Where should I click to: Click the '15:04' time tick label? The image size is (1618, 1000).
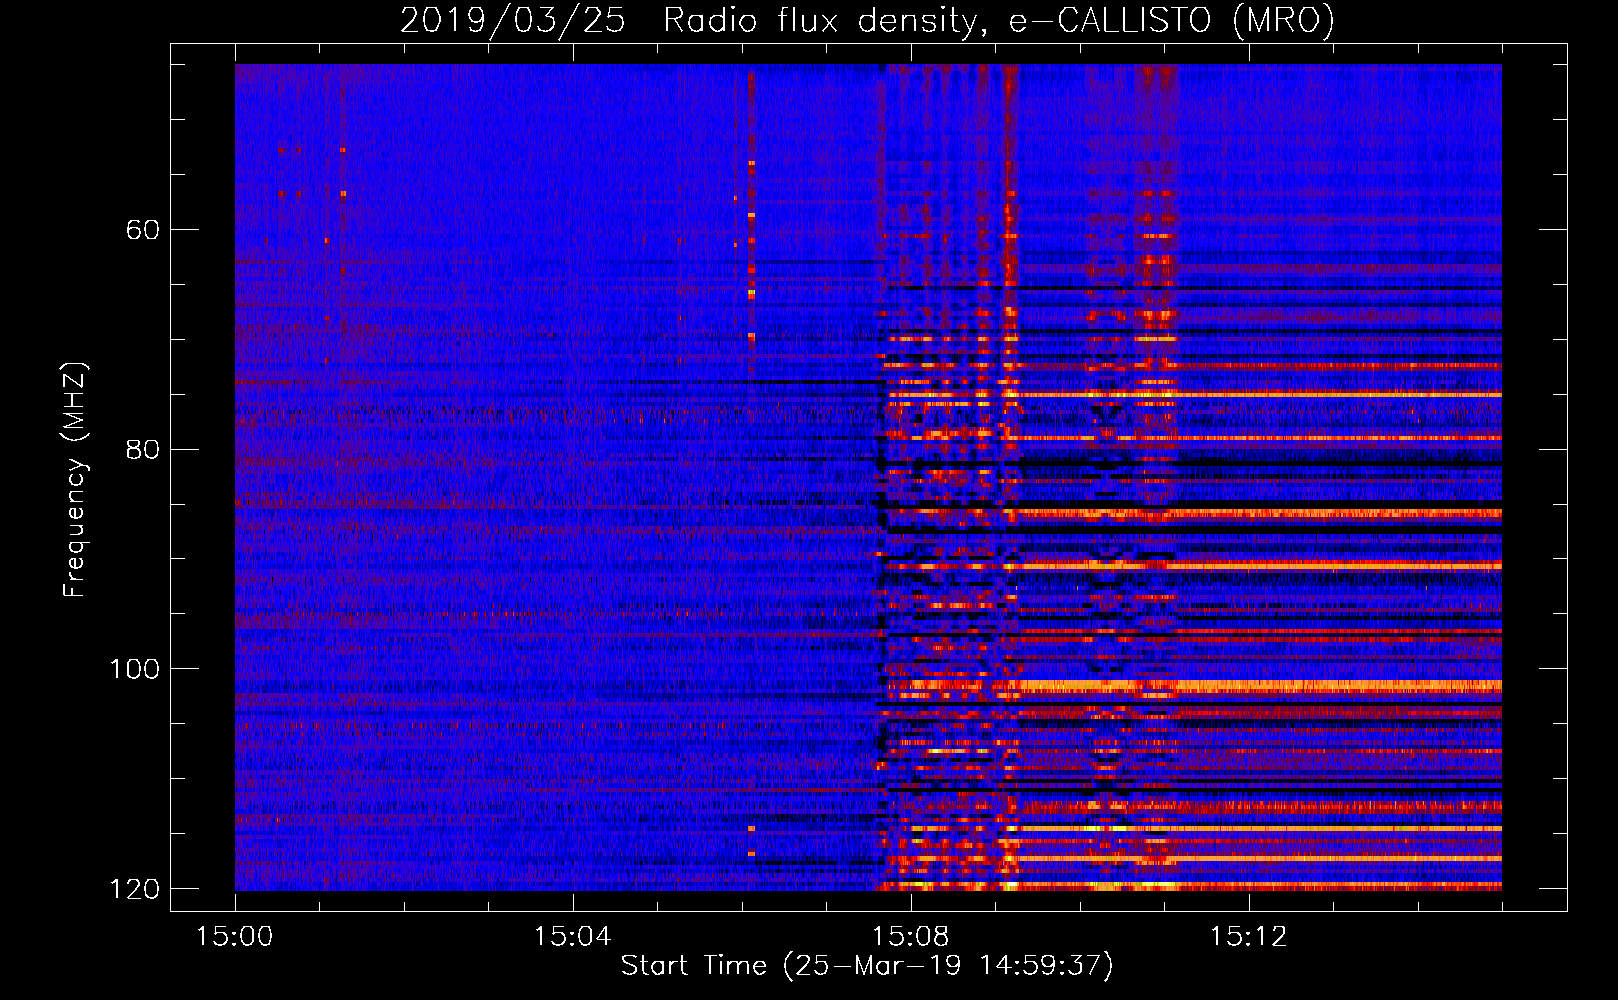[x=572, y=937]
